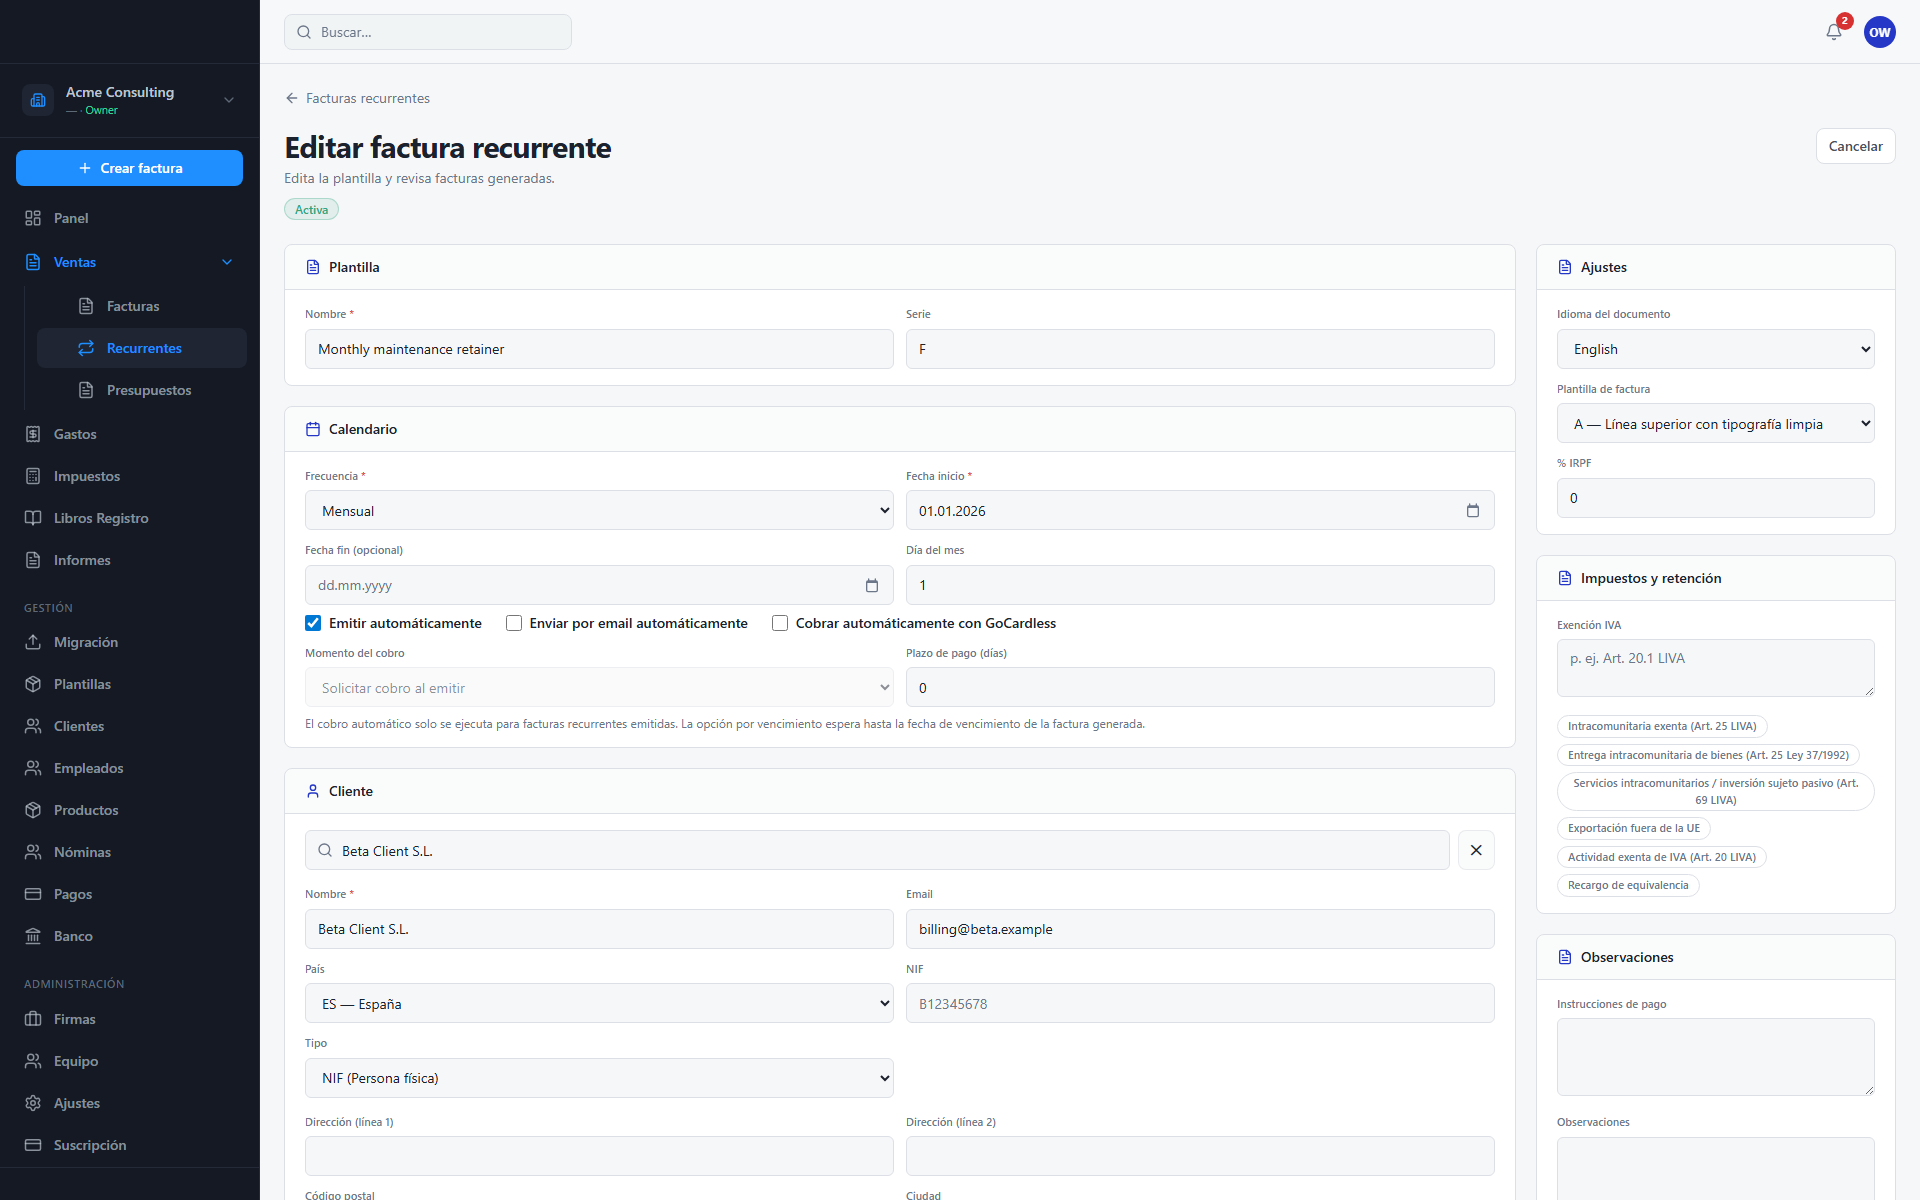Image resolution: width=1920 pixels, height=1200 pixels.
Task: Enable Enviar por email automáticamente
Action: [x=514, y=623]
